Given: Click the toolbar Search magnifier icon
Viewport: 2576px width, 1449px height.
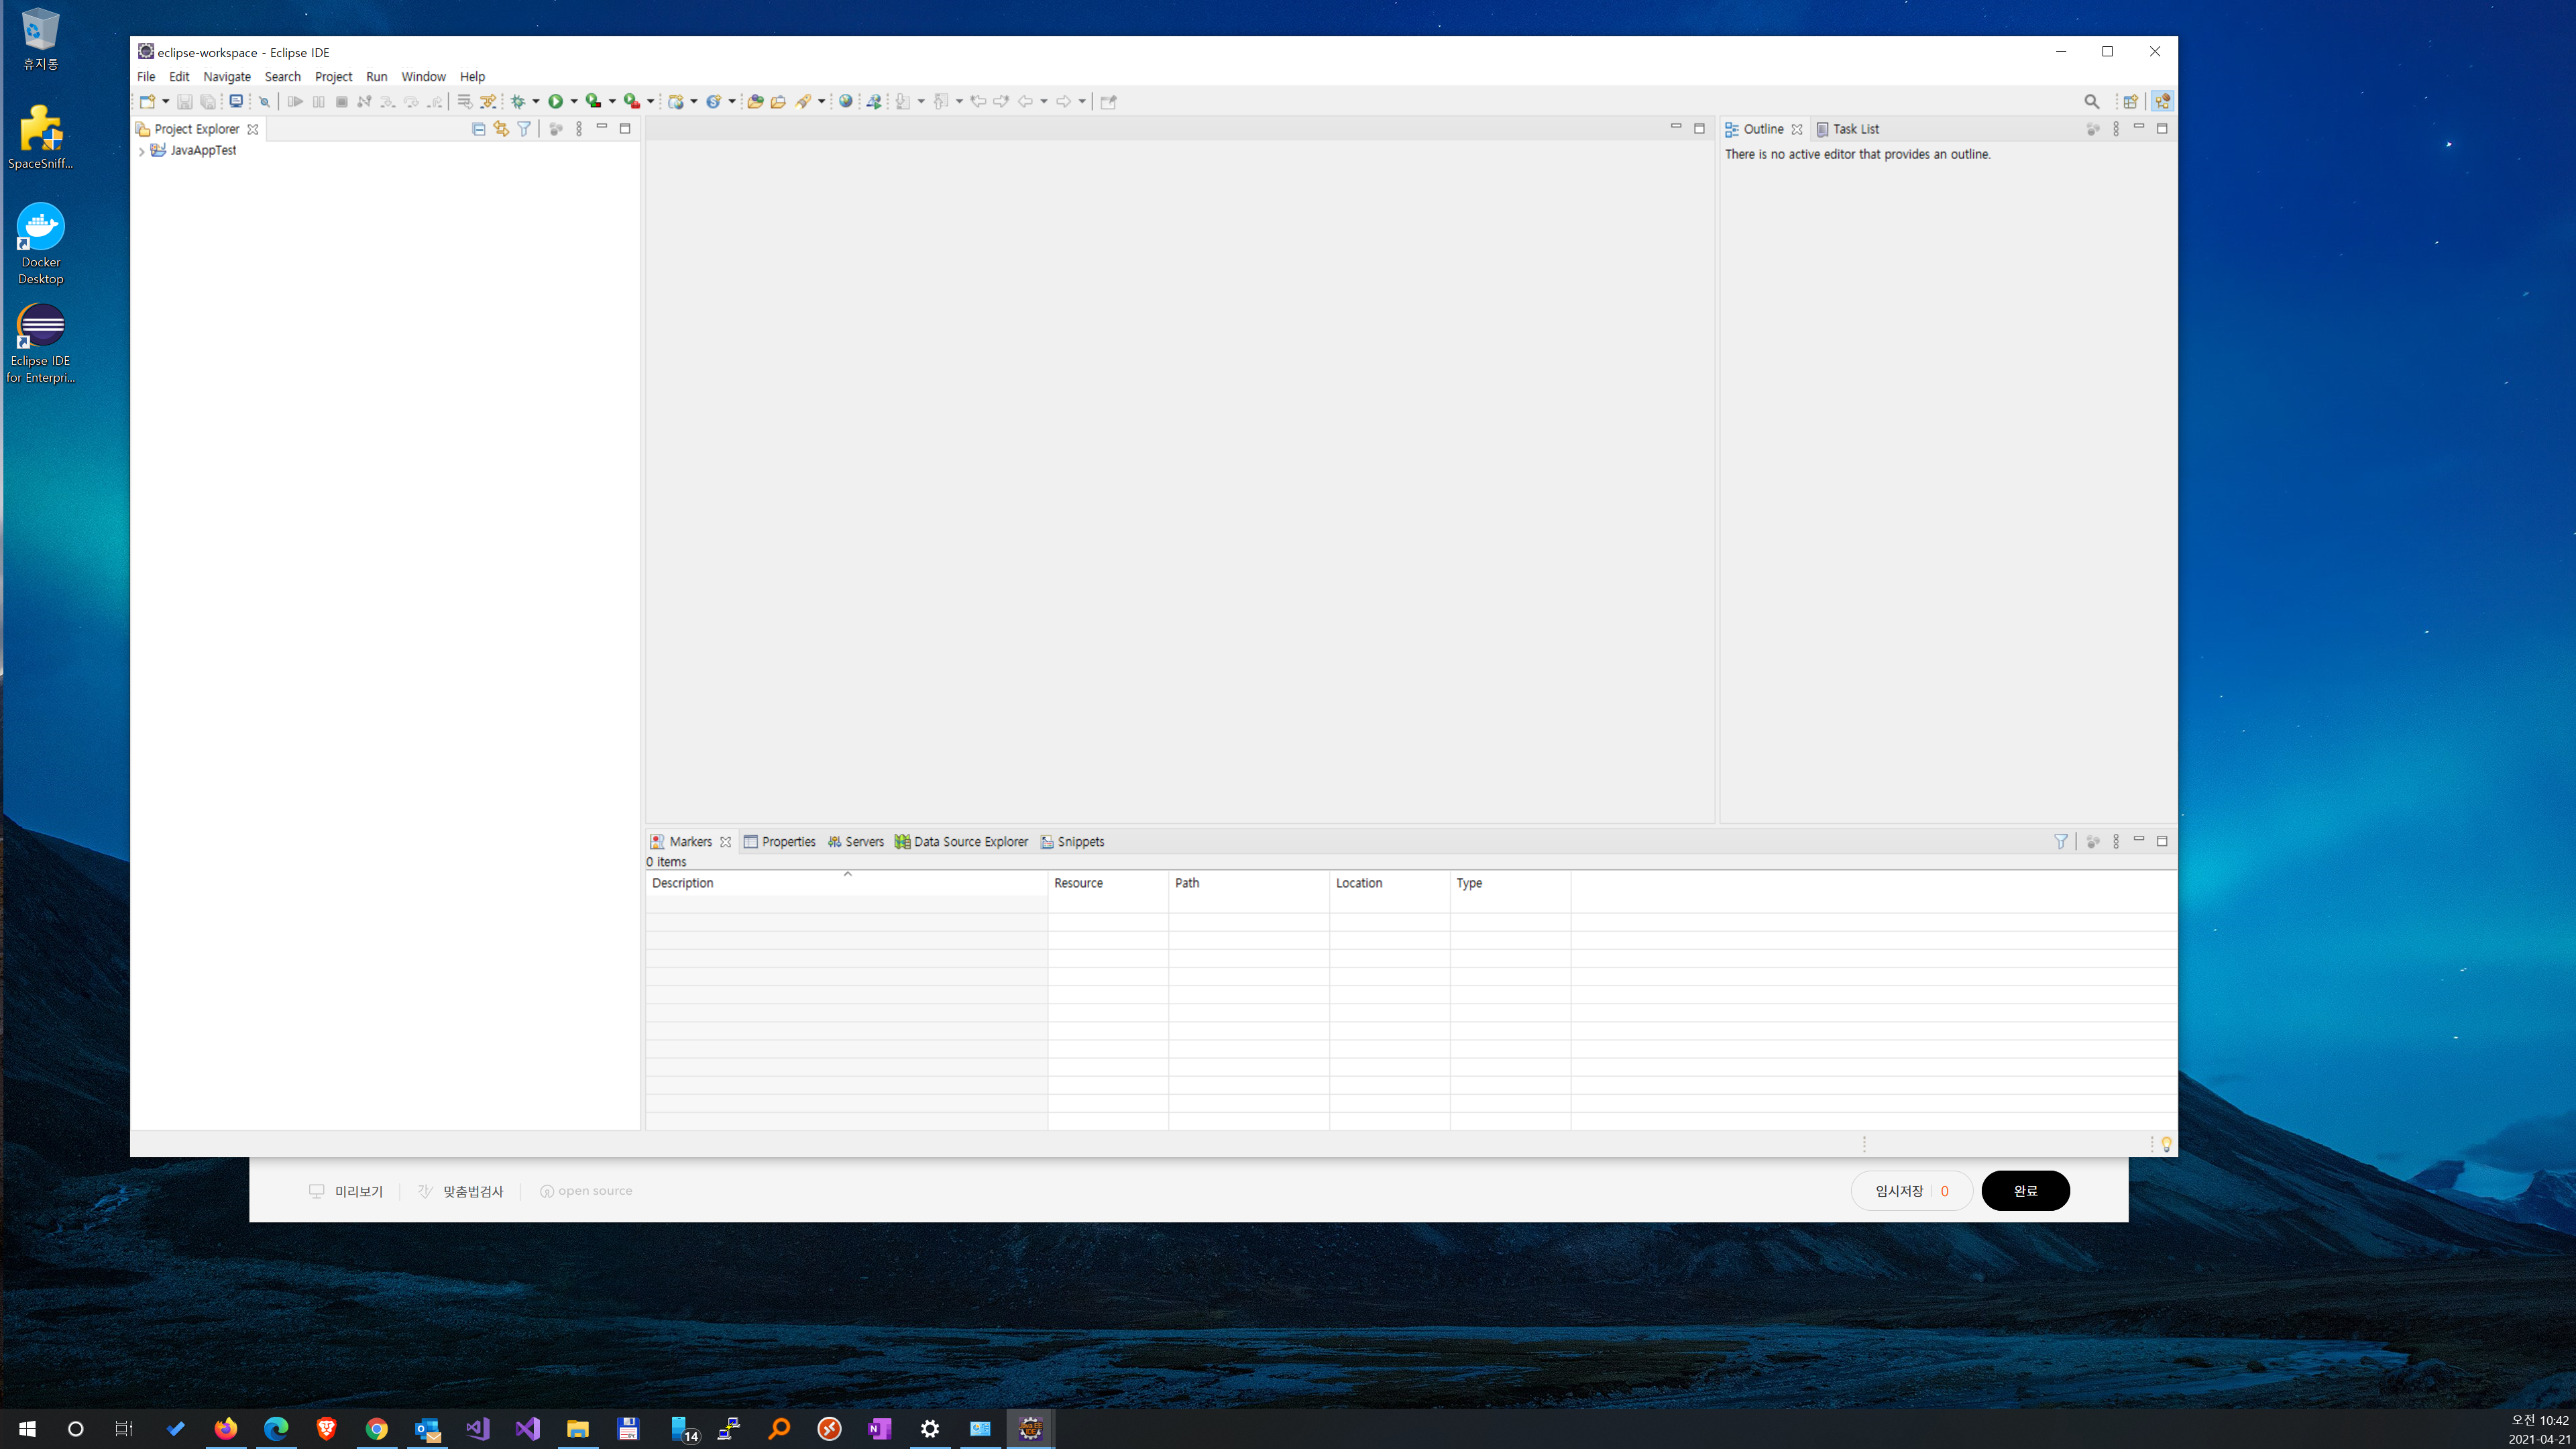Looking at the screenshot, I should 2091,101.
